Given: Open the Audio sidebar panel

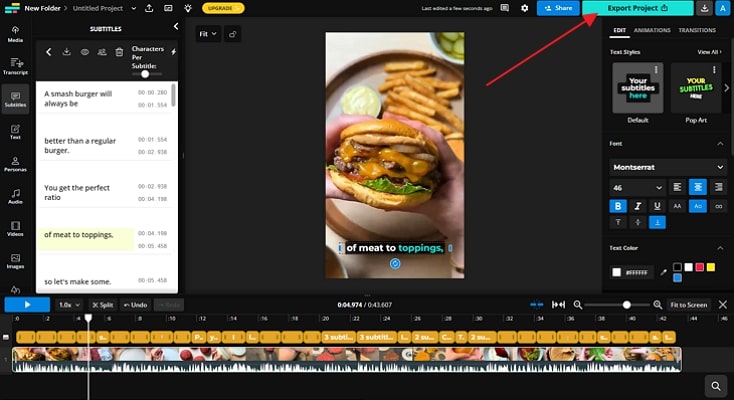Looking at the screenshot, I should 15,196.
